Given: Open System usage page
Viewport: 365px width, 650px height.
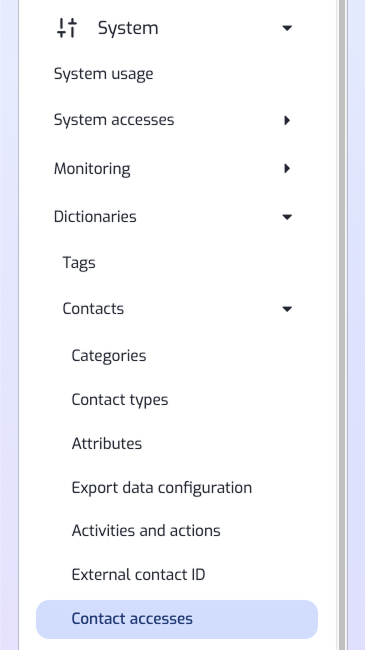Looking at the screenshot, I should point(103,75).
